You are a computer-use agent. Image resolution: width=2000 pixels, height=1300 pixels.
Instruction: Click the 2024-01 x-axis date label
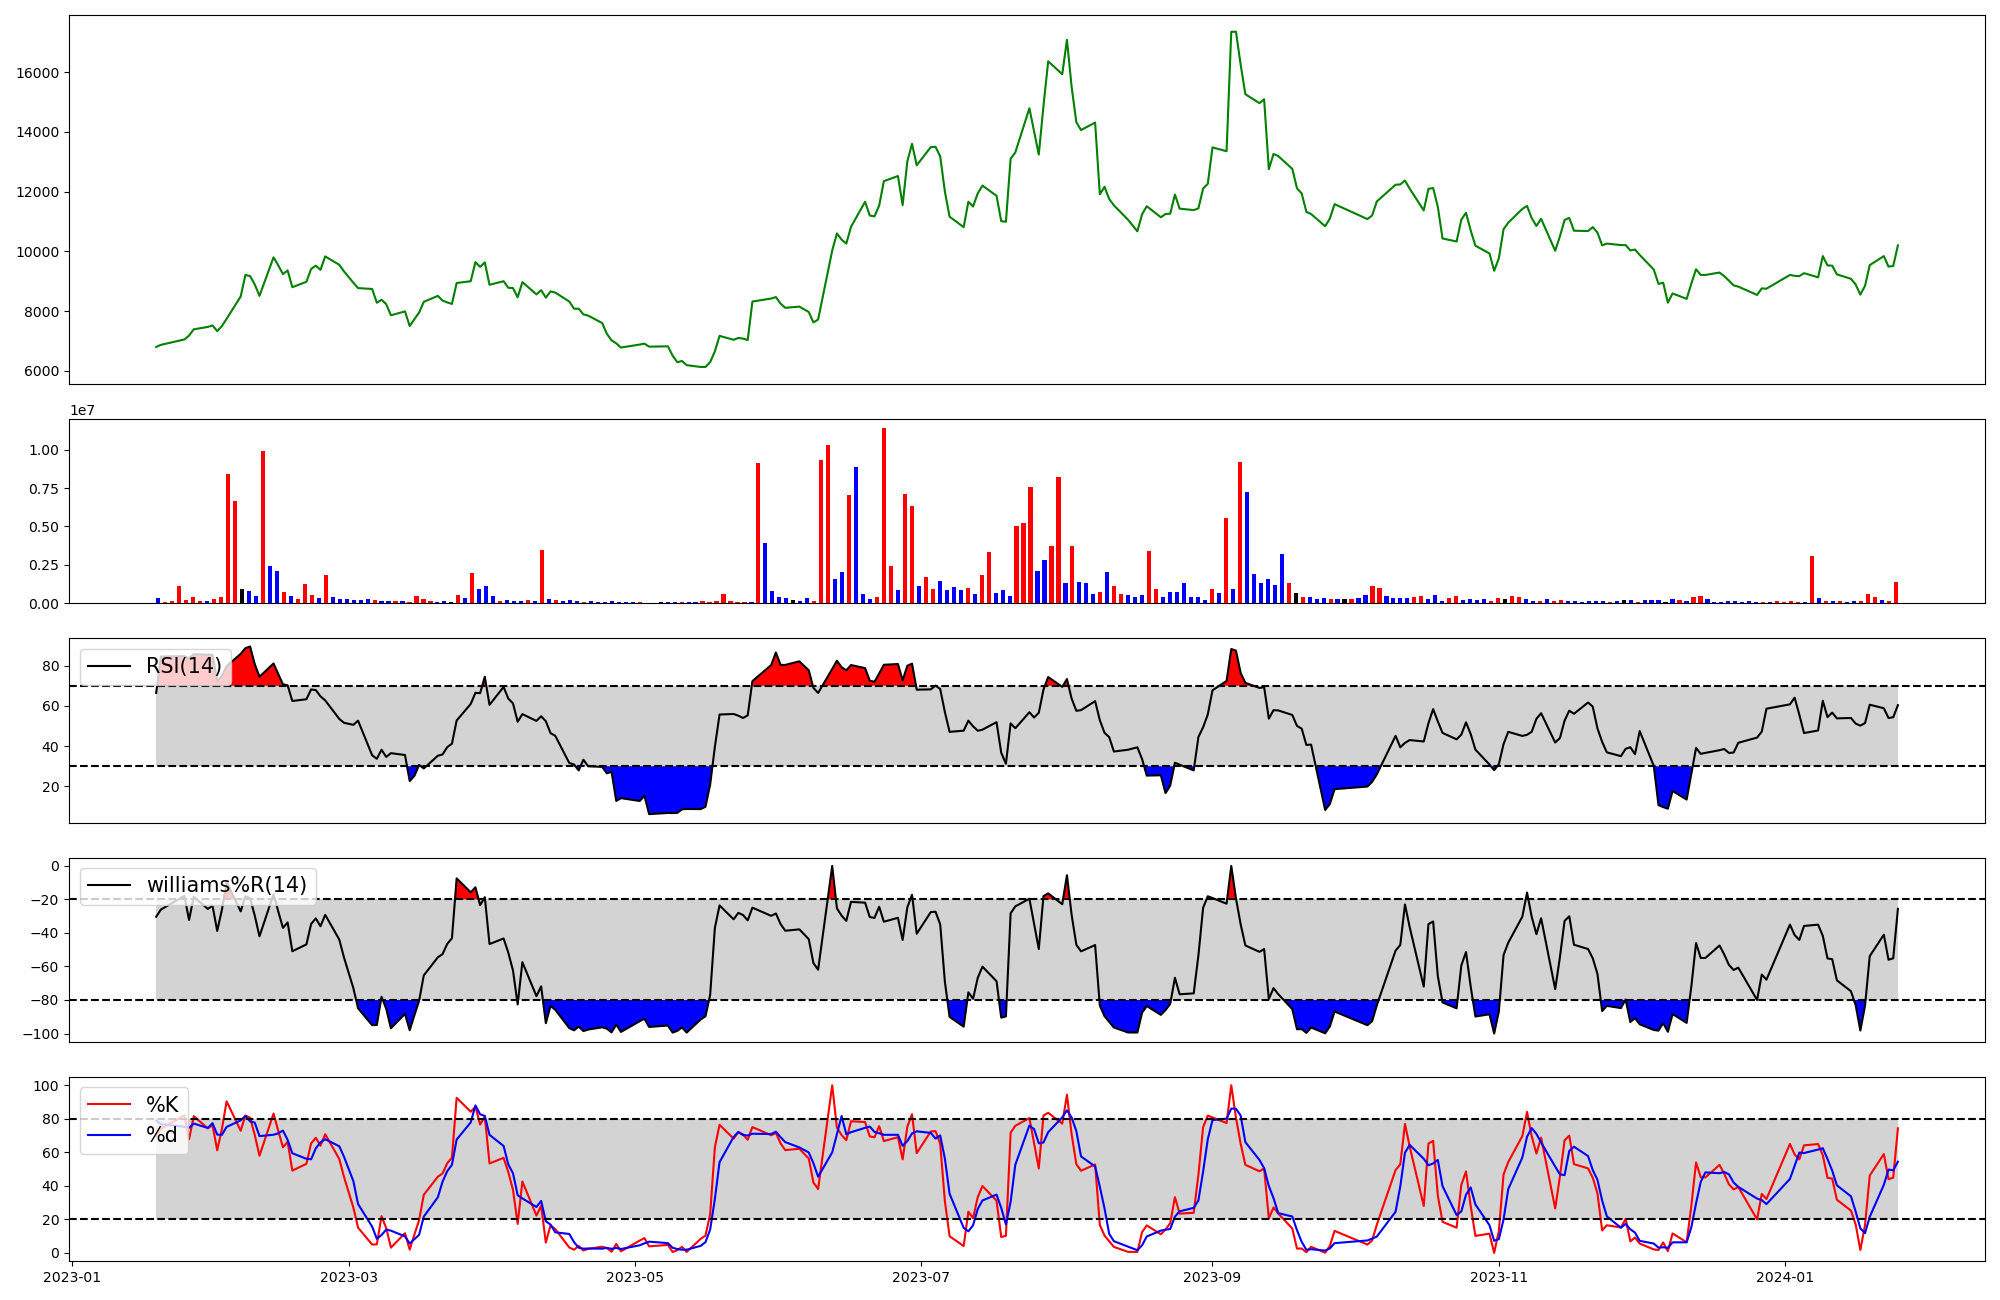[1784, 1277]
